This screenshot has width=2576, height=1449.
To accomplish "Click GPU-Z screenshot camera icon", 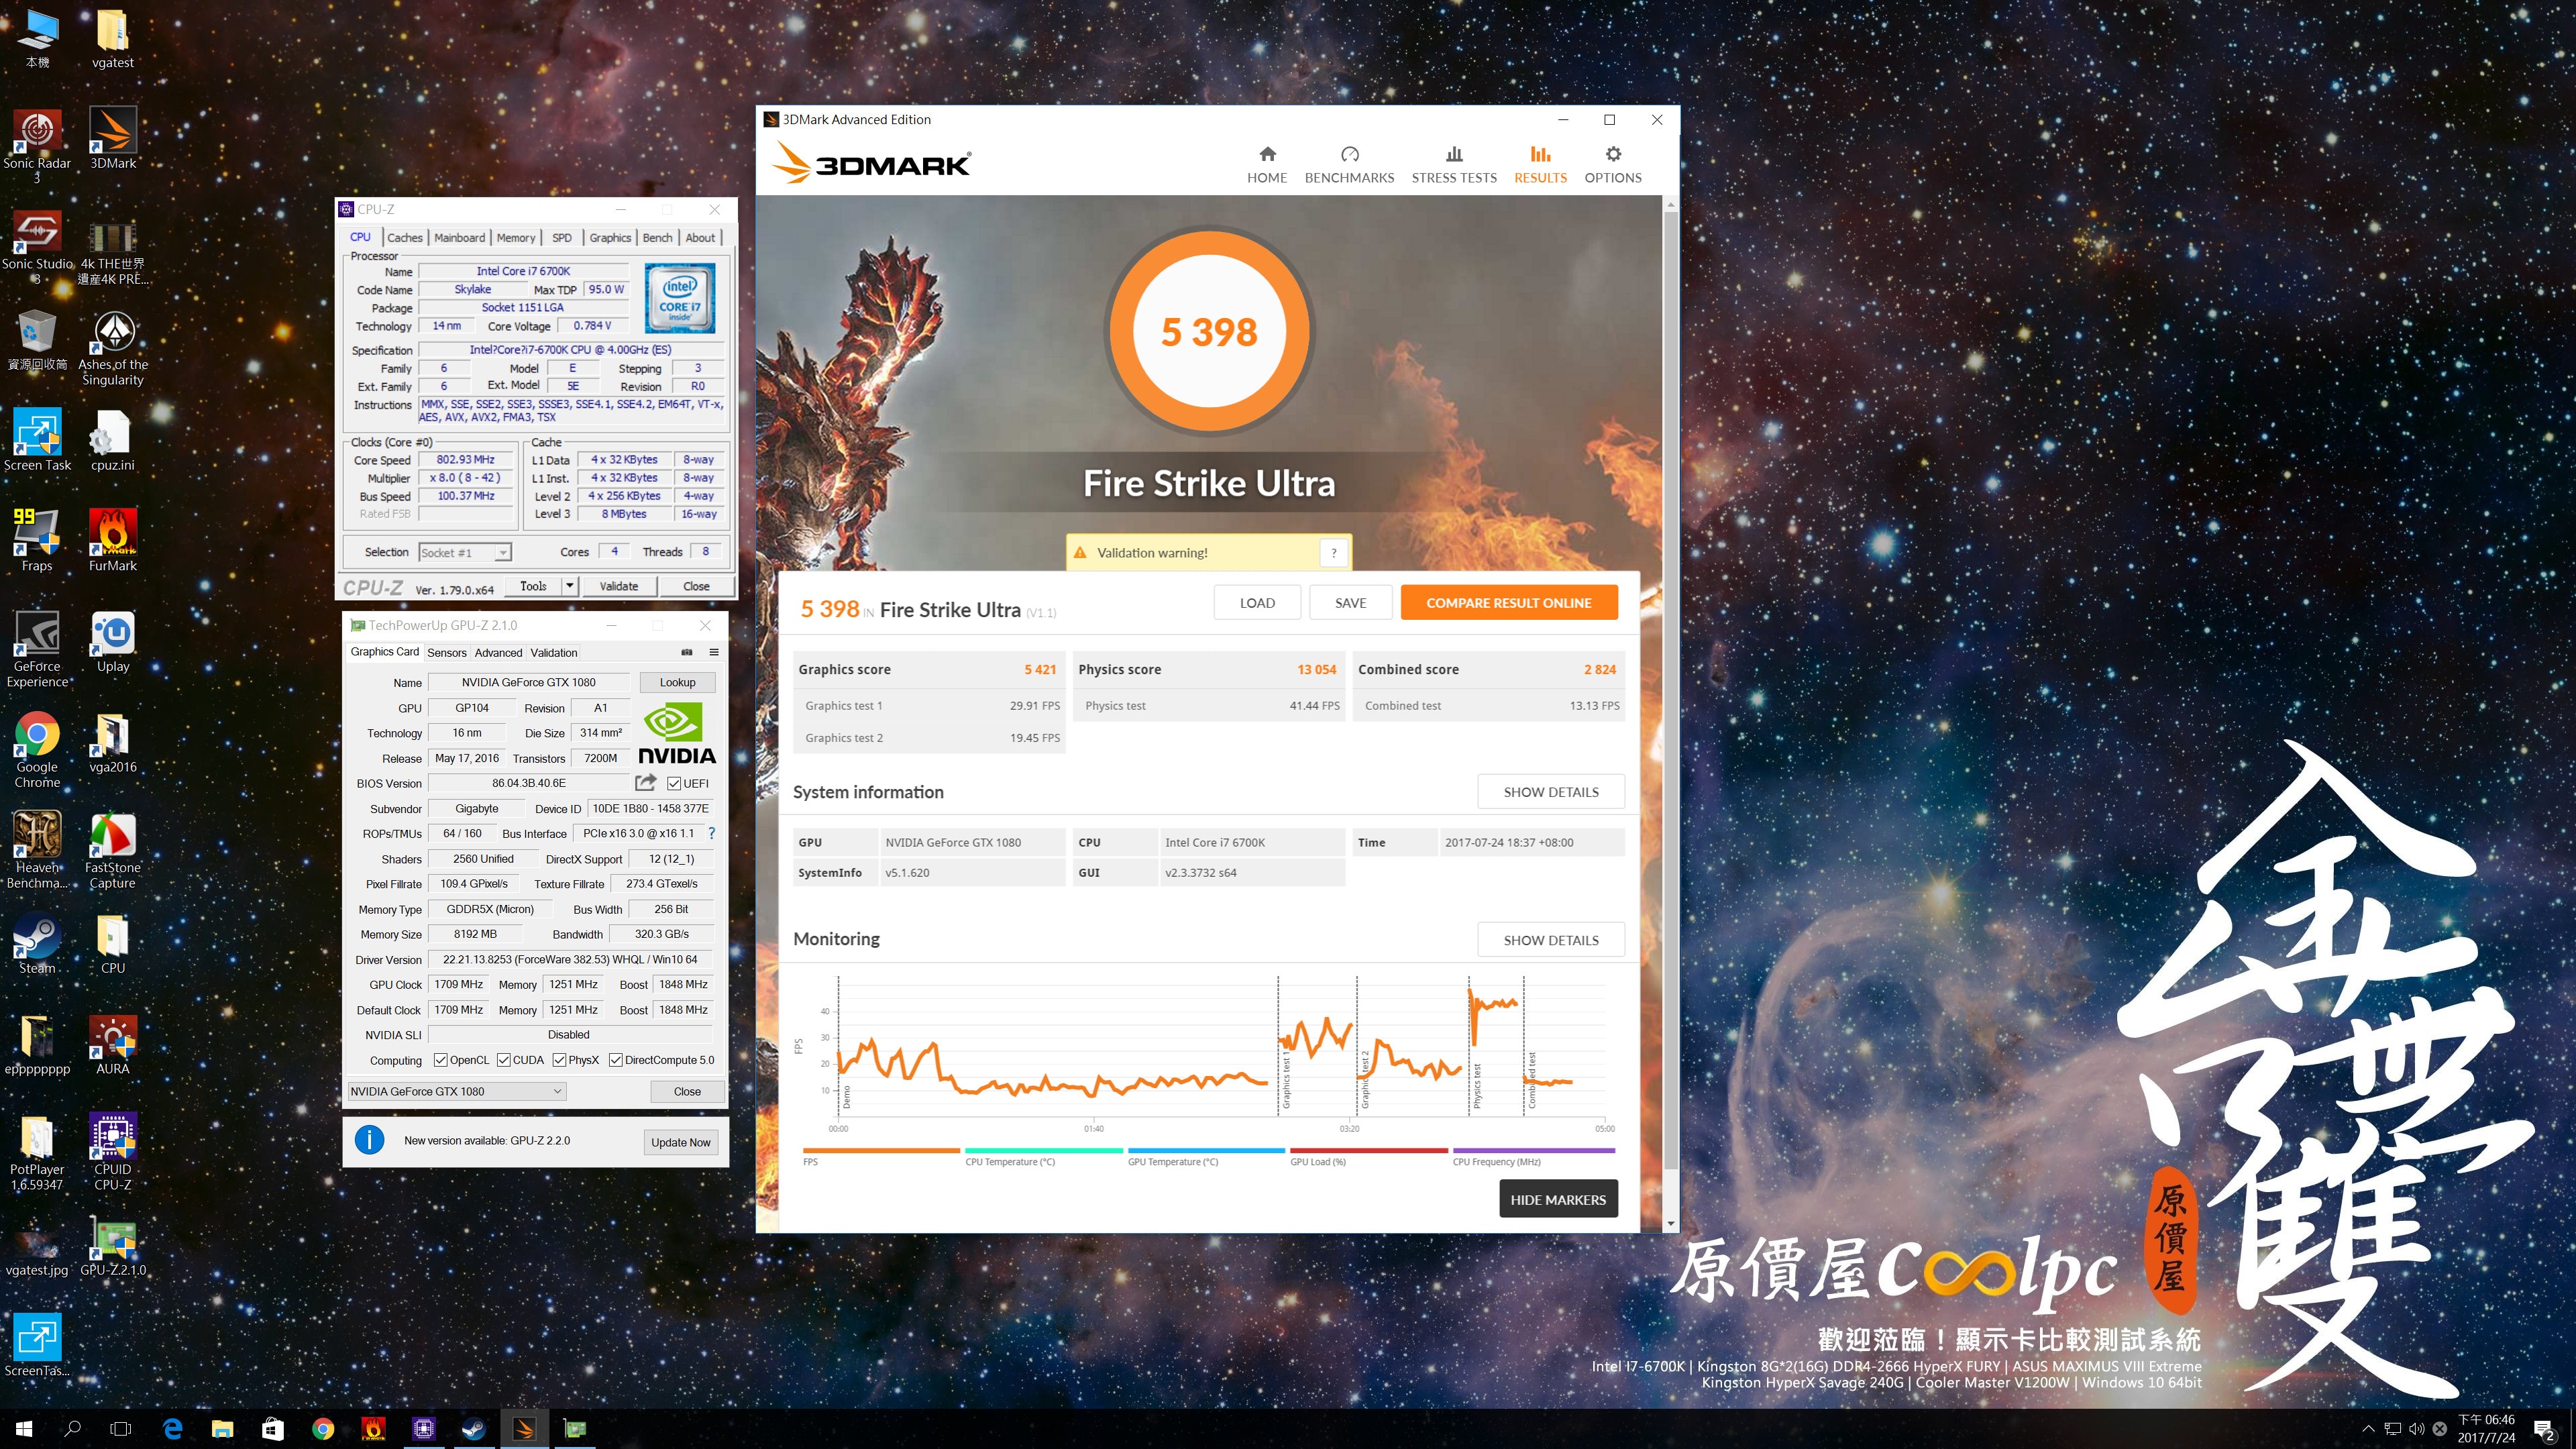I will coord(687,652).
